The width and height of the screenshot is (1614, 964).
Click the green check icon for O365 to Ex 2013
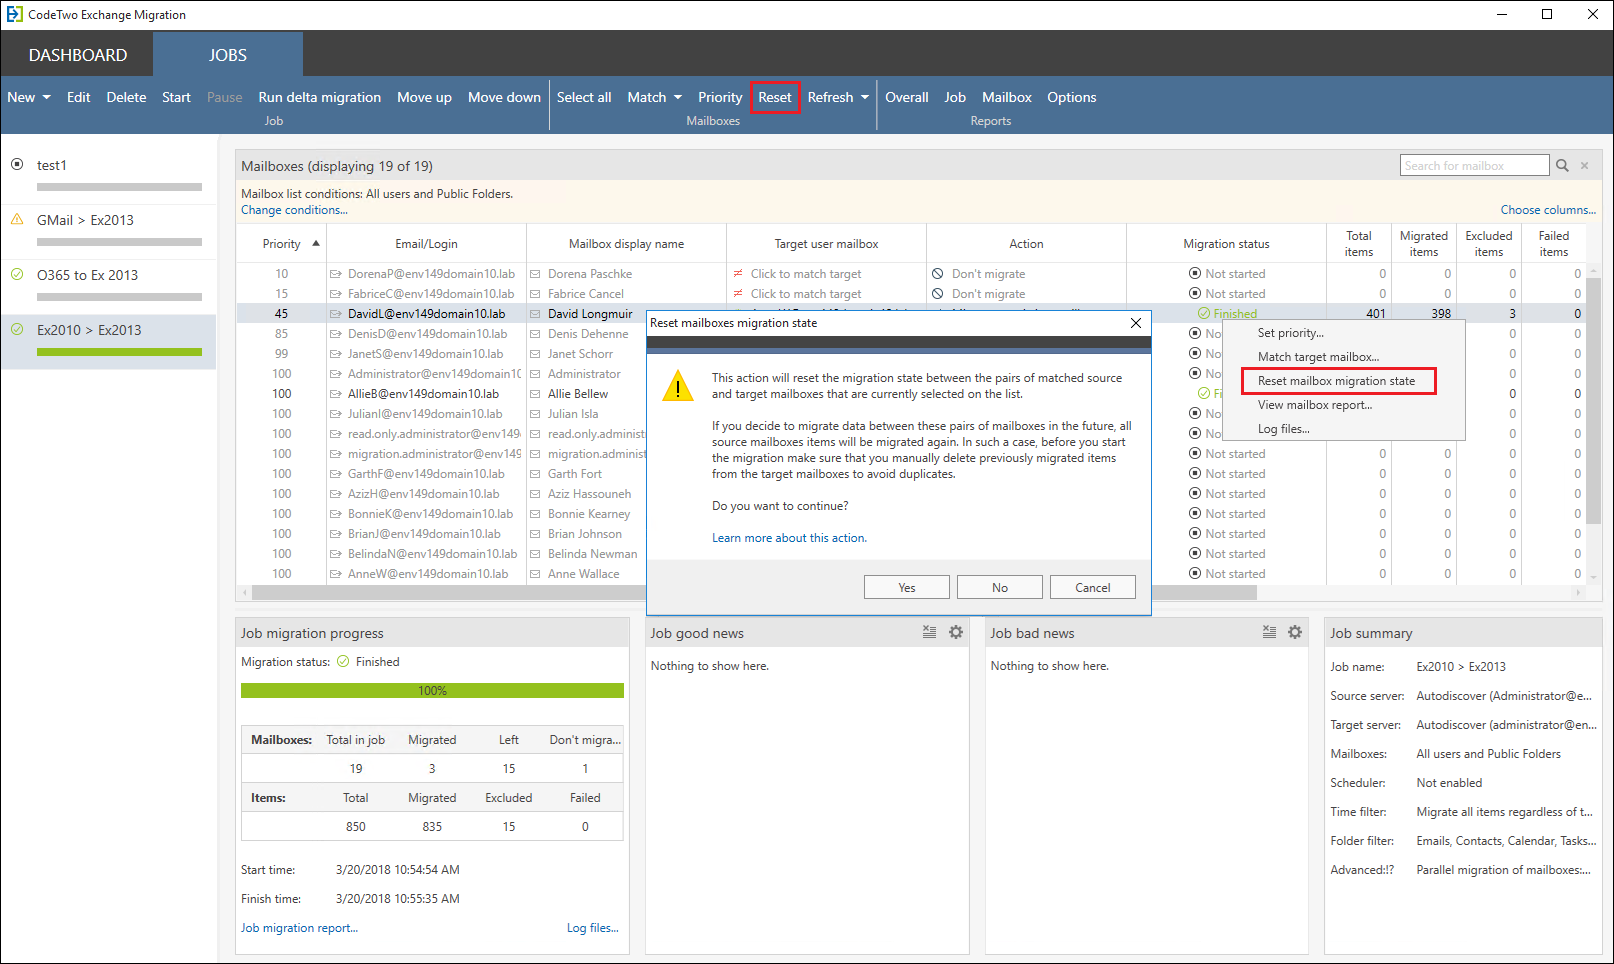17,274
